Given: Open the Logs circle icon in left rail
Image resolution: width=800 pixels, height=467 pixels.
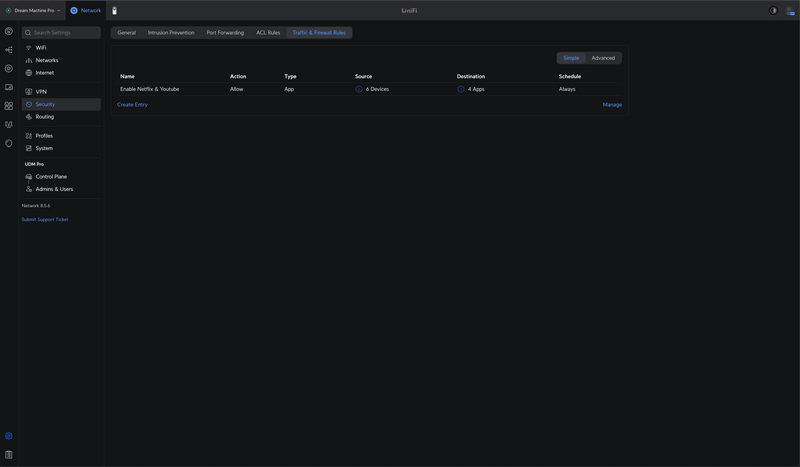Looking at the screenshot, I should tap(9, 143).
